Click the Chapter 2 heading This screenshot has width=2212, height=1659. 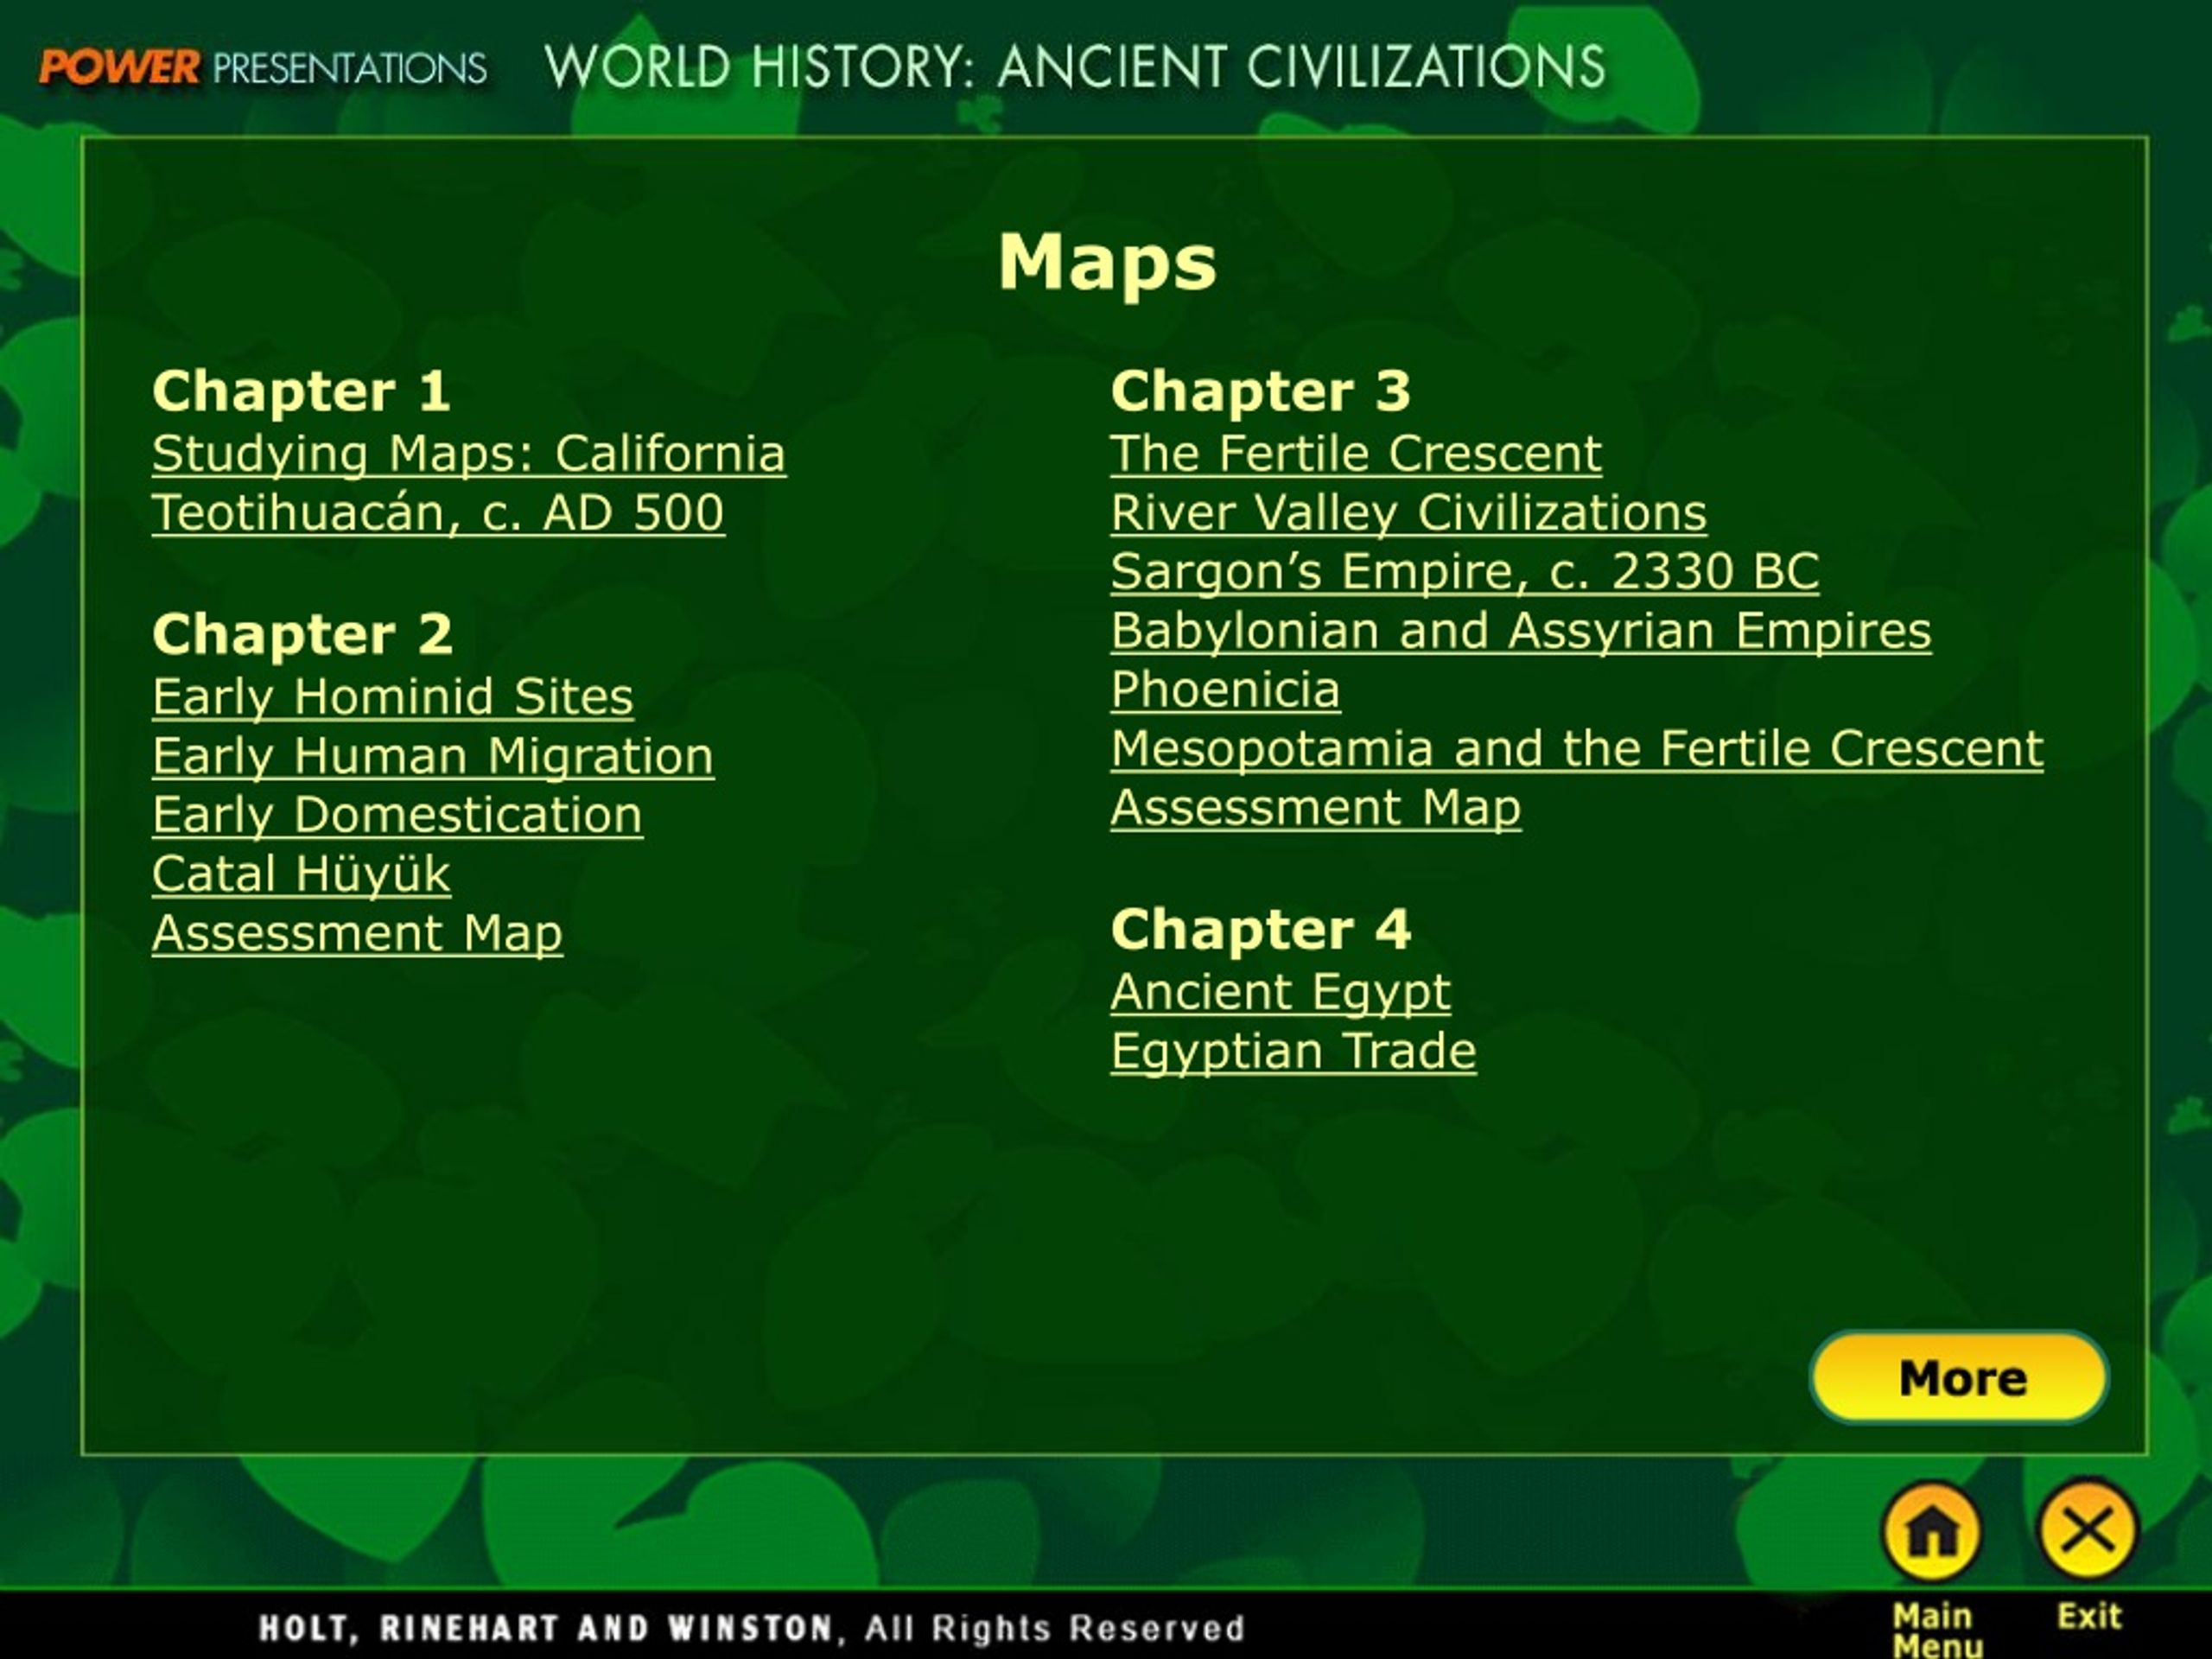tap(302, 634)
